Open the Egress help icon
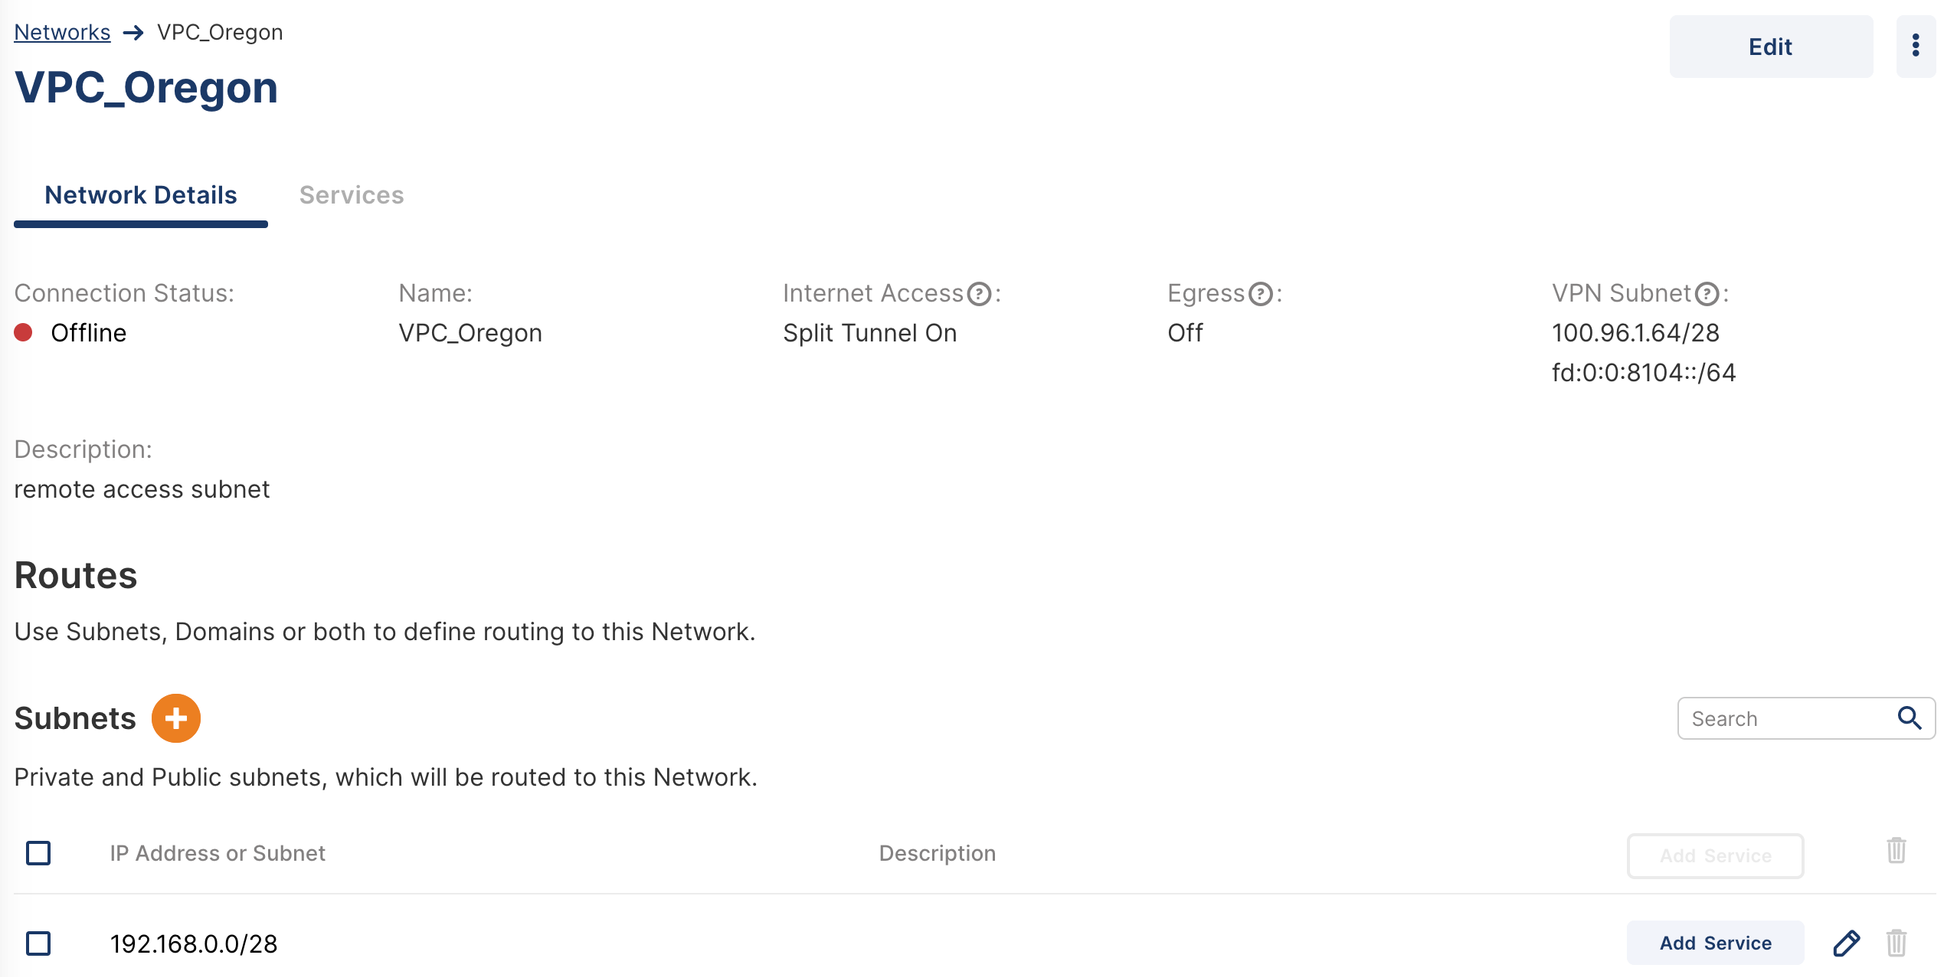Viewport: 1944px width, 977px height. [x=1260, y=294]
